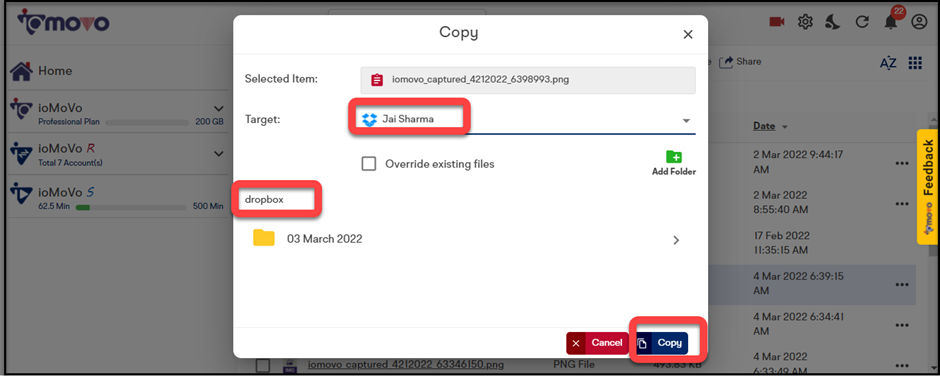Click the AZ sort icon
The height and width of the screenshot is (376, 940).
point(888,63)
